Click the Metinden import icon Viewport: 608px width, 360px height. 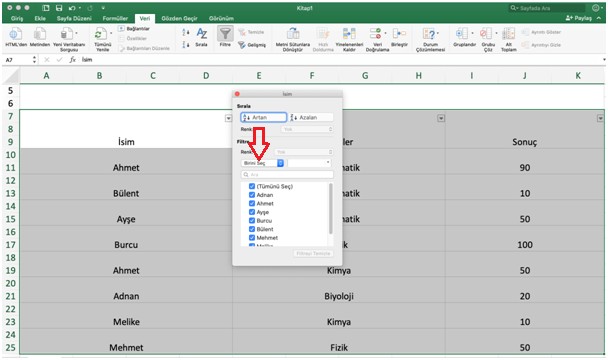[40, 35]
